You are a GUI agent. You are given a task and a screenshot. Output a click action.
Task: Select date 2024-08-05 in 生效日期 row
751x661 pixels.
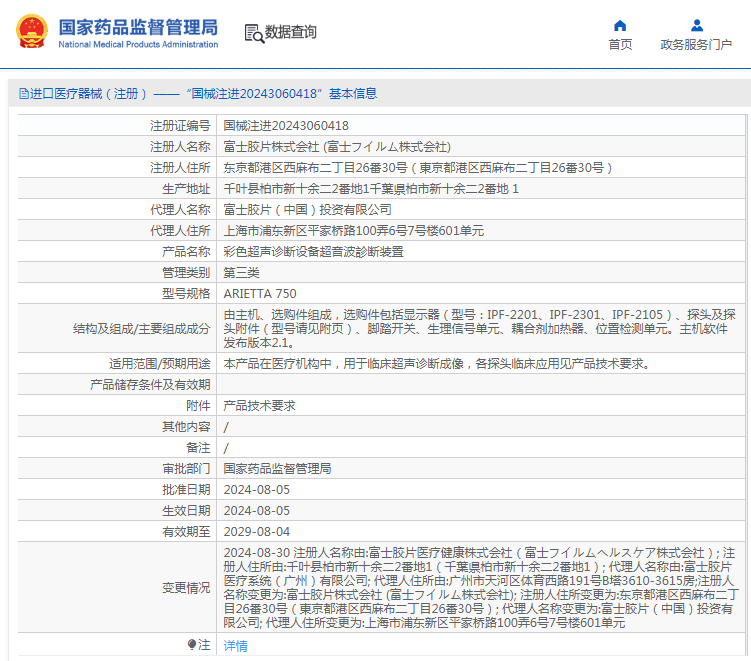(x=257, y=511)
